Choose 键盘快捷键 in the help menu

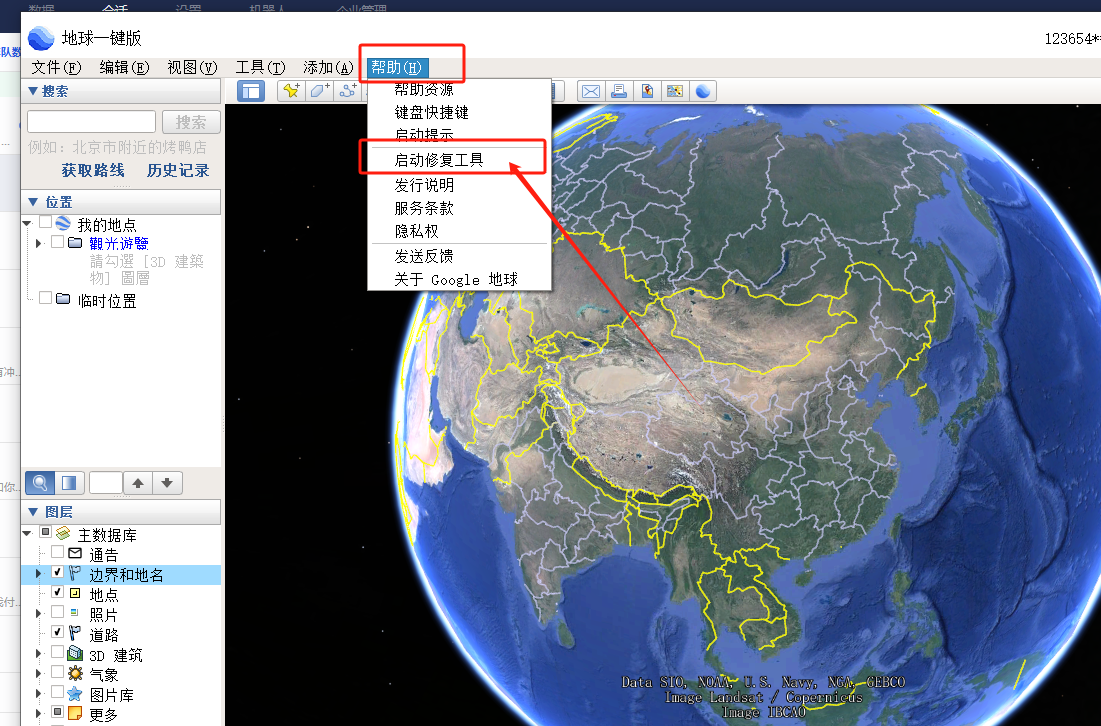click(x=459, y=112)
